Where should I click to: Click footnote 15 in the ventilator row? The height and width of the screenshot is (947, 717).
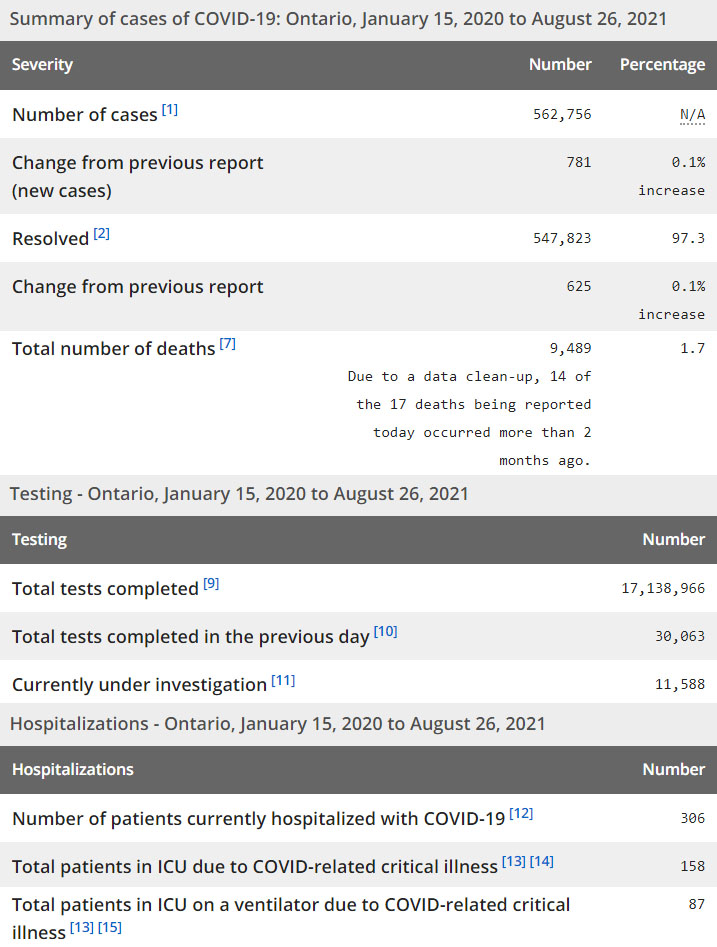110,929
